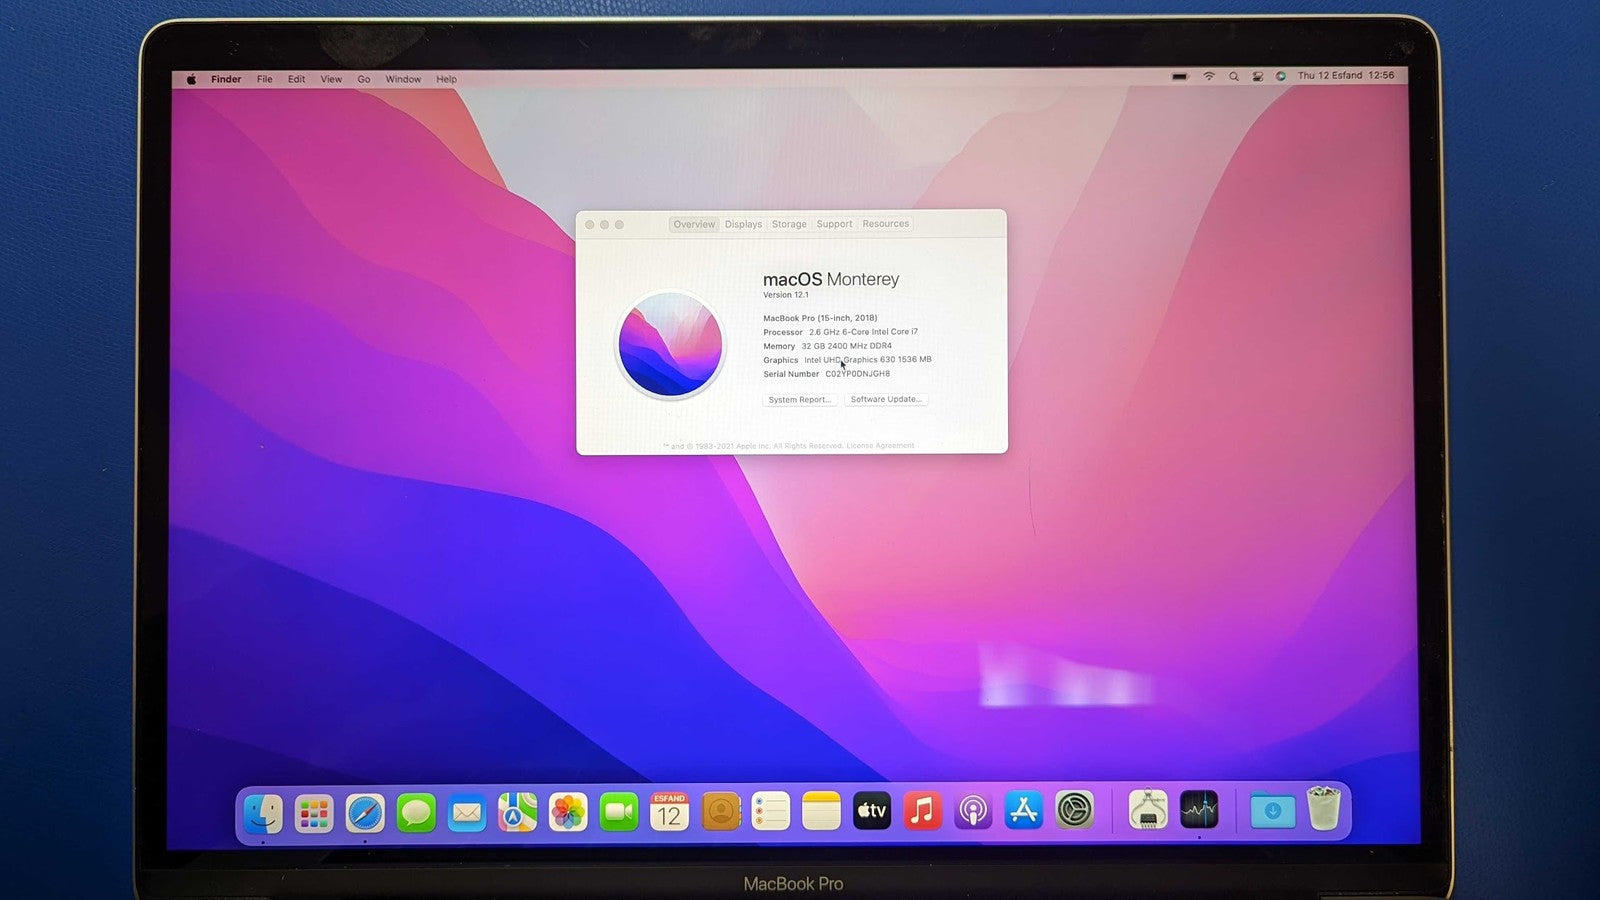Screen dimensions: 1600x900
Task: Click the Serial Number value
Action: [857, 374]
